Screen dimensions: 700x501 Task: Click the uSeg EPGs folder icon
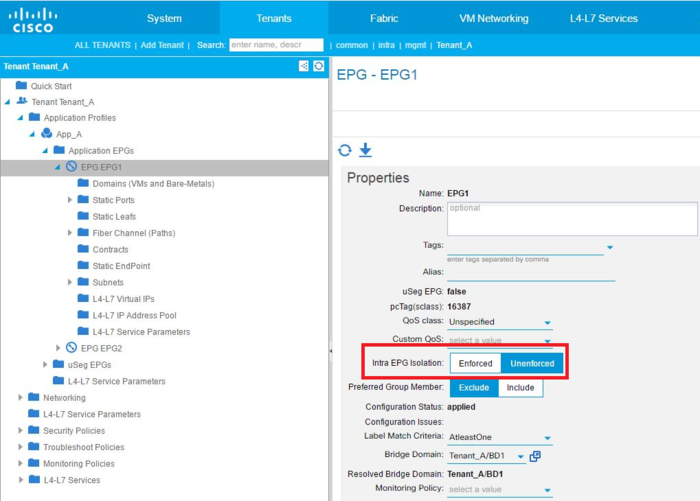[x=58, y=364]
